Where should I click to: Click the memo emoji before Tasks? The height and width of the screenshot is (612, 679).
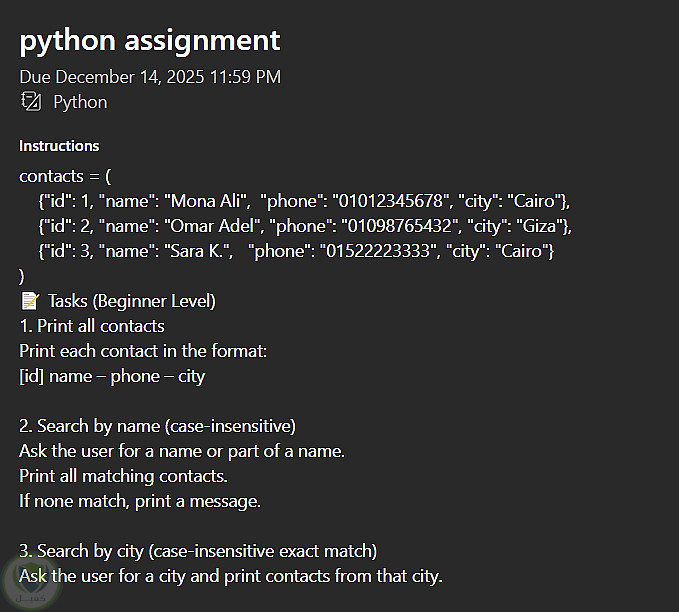point(29,301)
